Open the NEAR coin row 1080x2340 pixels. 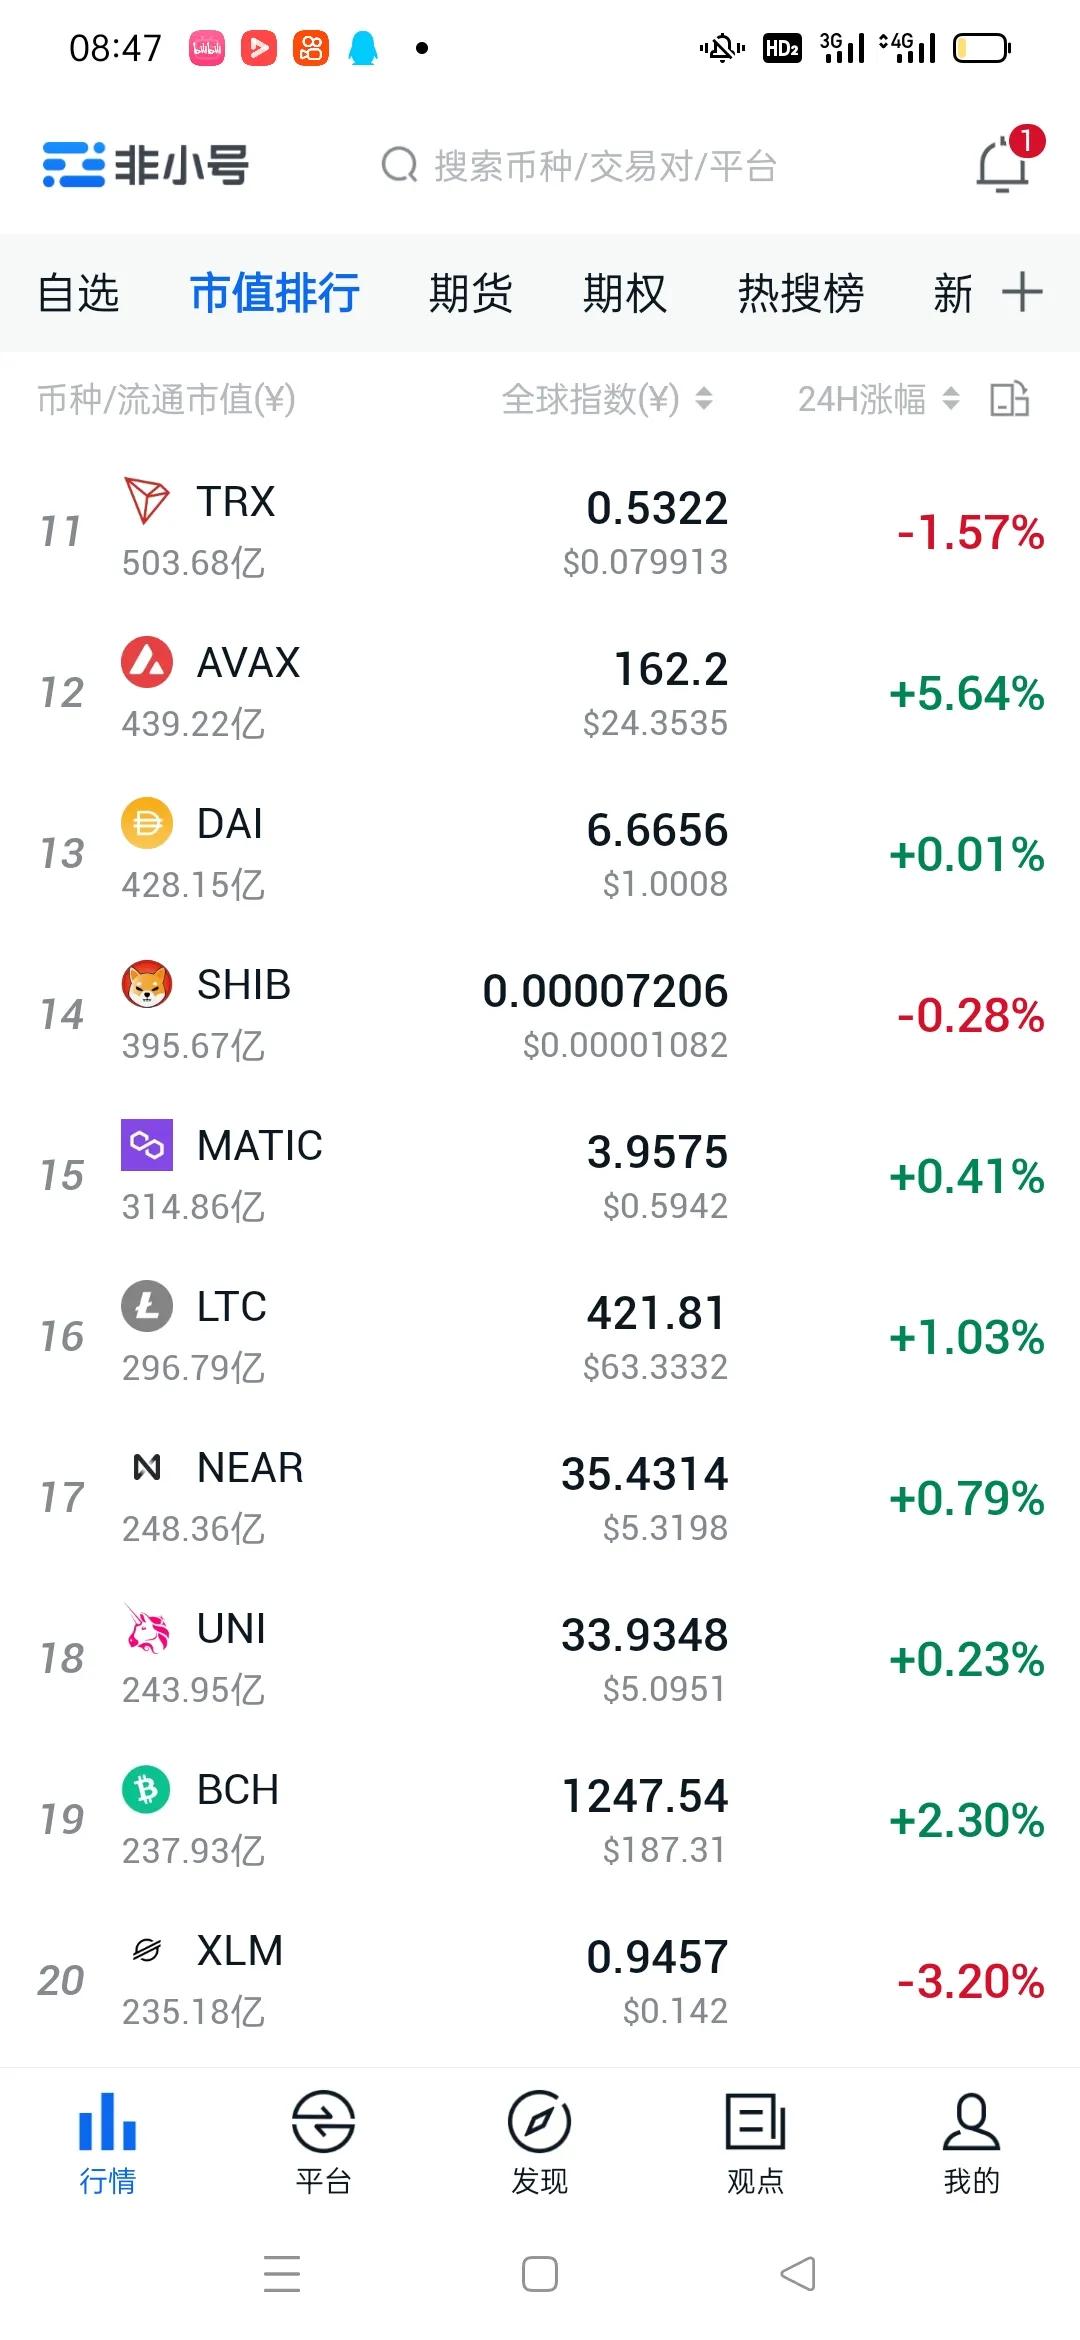point(540,1498)
